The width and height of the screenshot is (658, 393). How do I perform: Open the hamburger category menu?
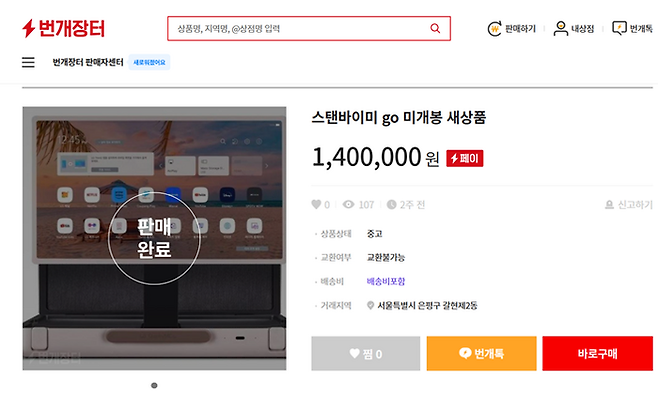[28, 62]
